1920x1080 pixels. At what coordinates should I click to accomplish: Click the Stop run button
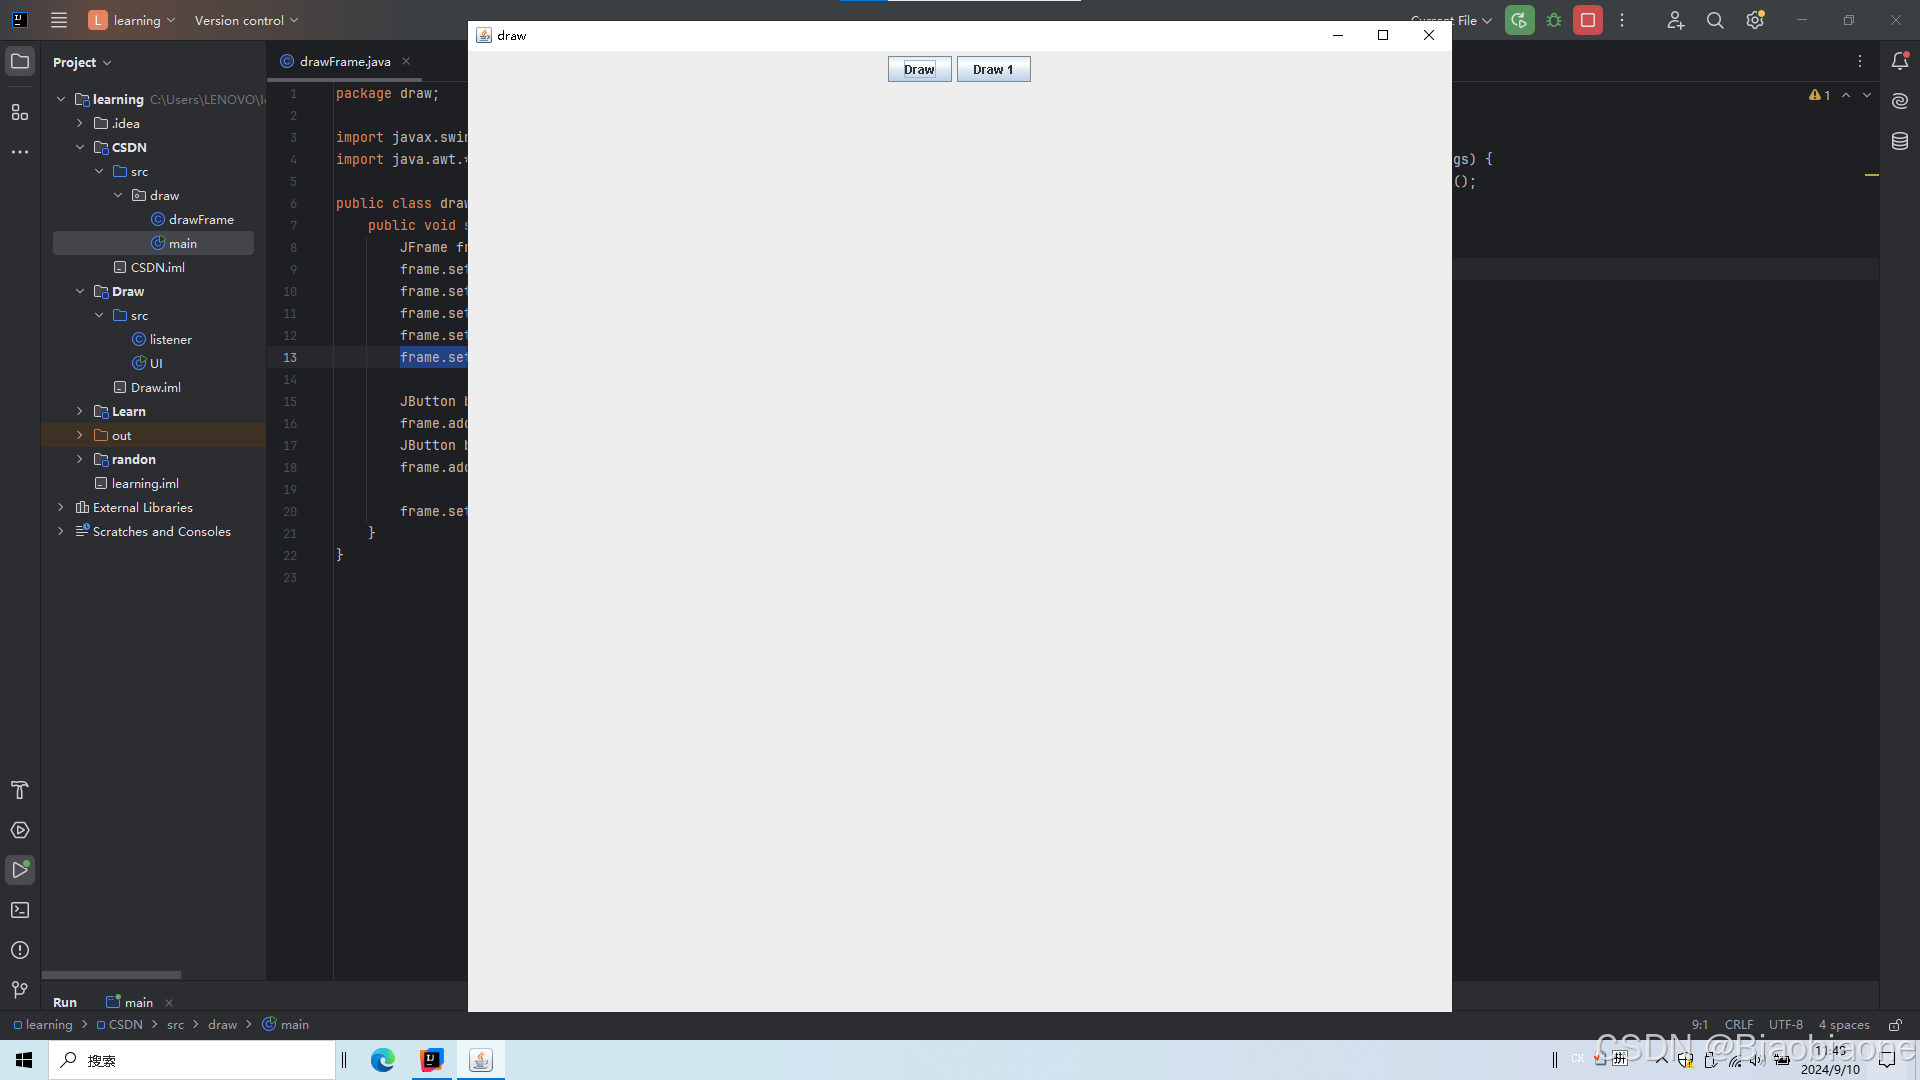(1587, 20)
